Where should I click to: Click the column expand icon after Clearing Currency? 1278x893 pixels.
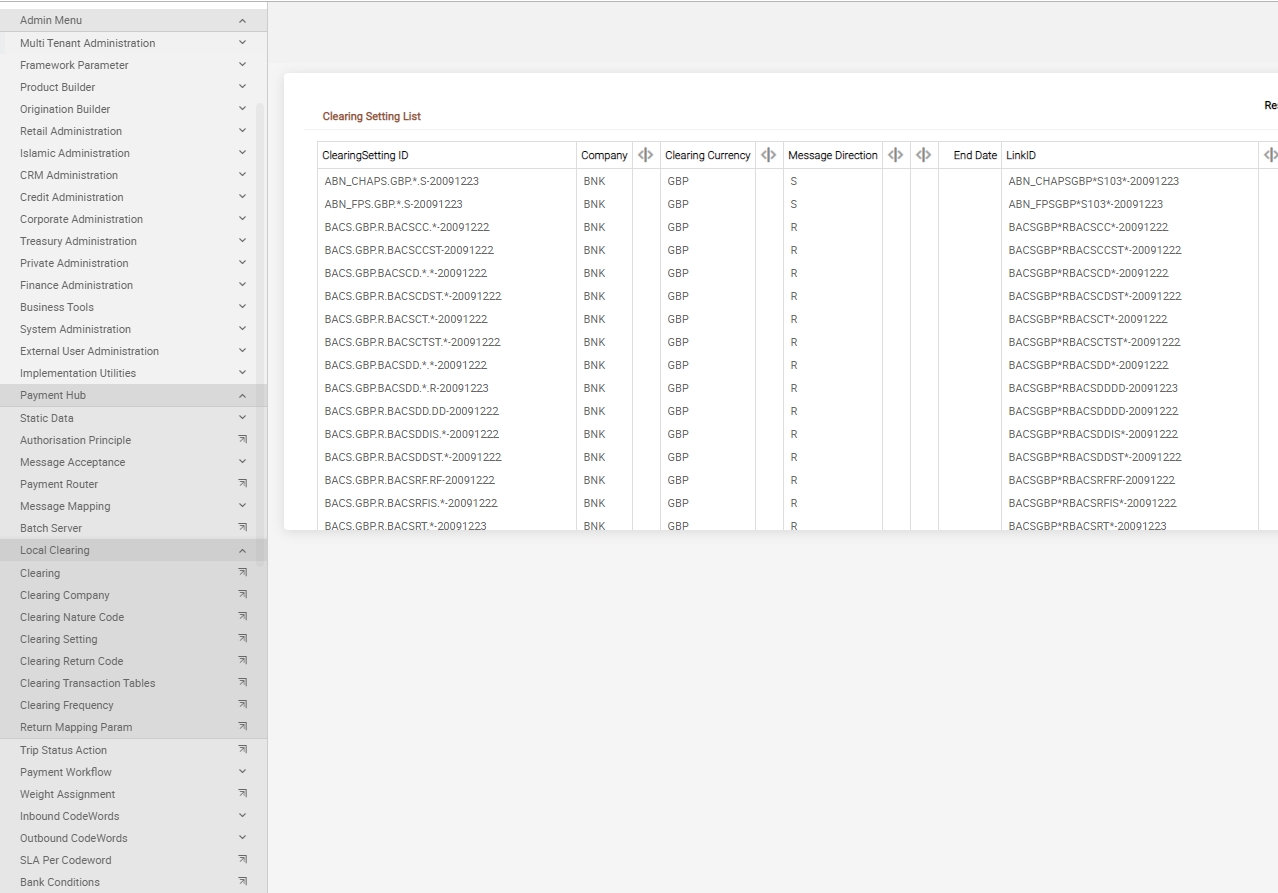(769, 155)
